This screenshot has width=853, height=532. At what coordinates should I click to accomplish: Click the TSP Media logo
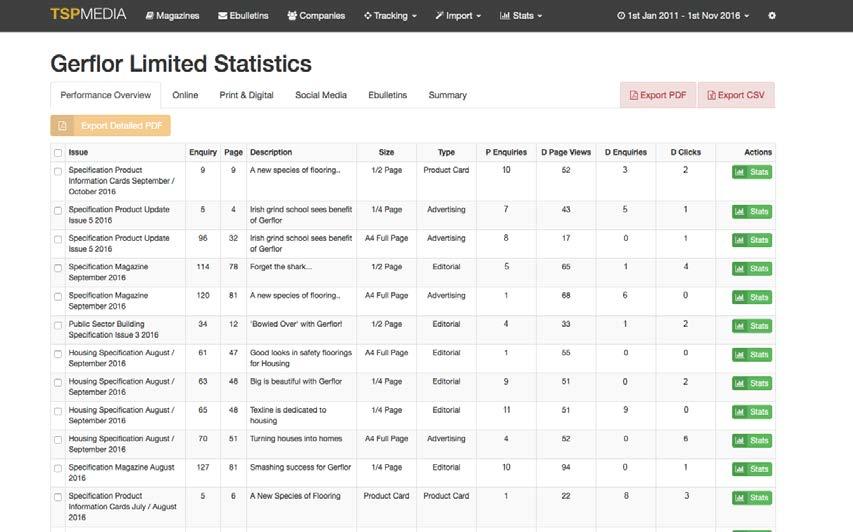click(88, 15)
